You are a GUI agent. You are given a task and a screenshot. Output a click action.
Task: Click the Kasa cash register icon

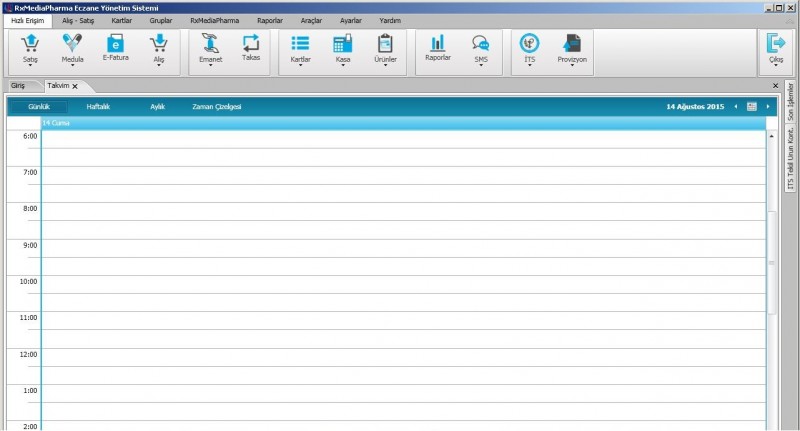(x=342, y=43)
